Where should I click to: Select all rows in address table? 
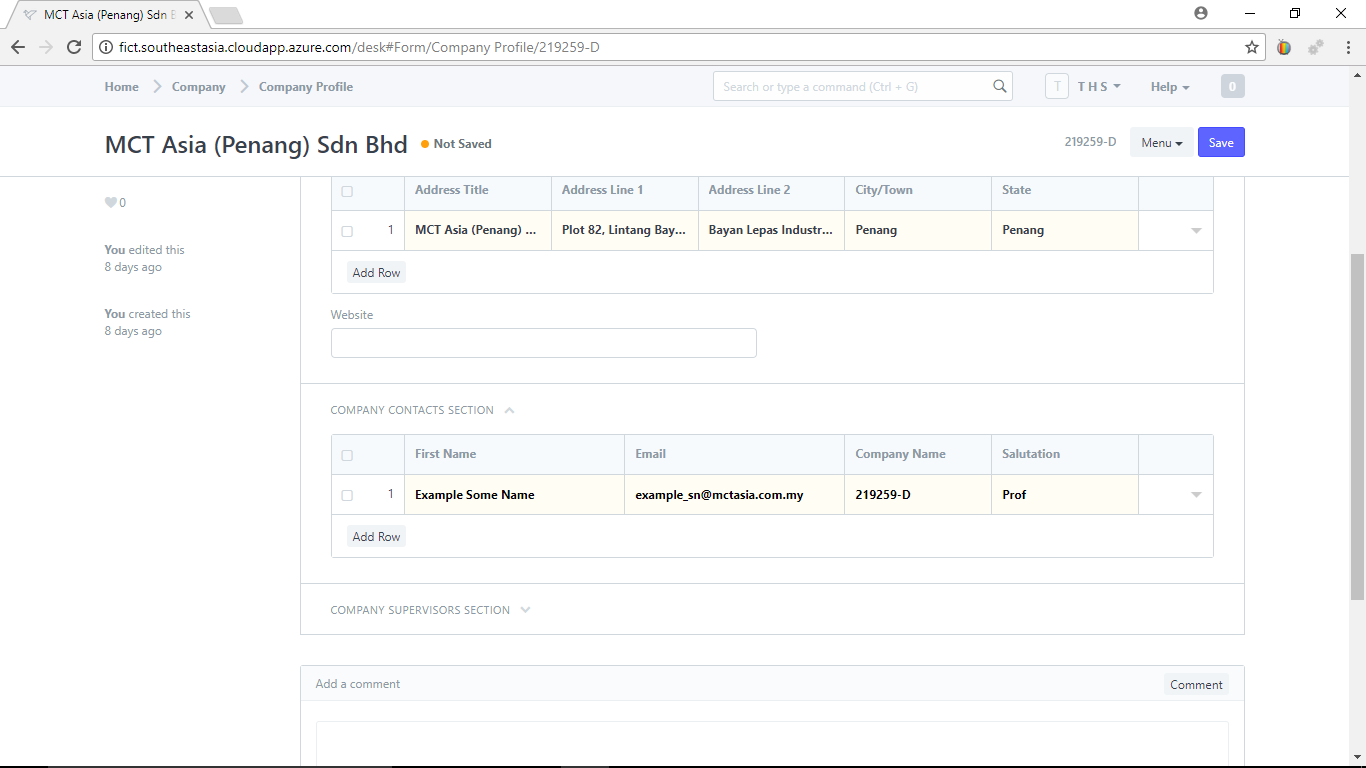347,191
